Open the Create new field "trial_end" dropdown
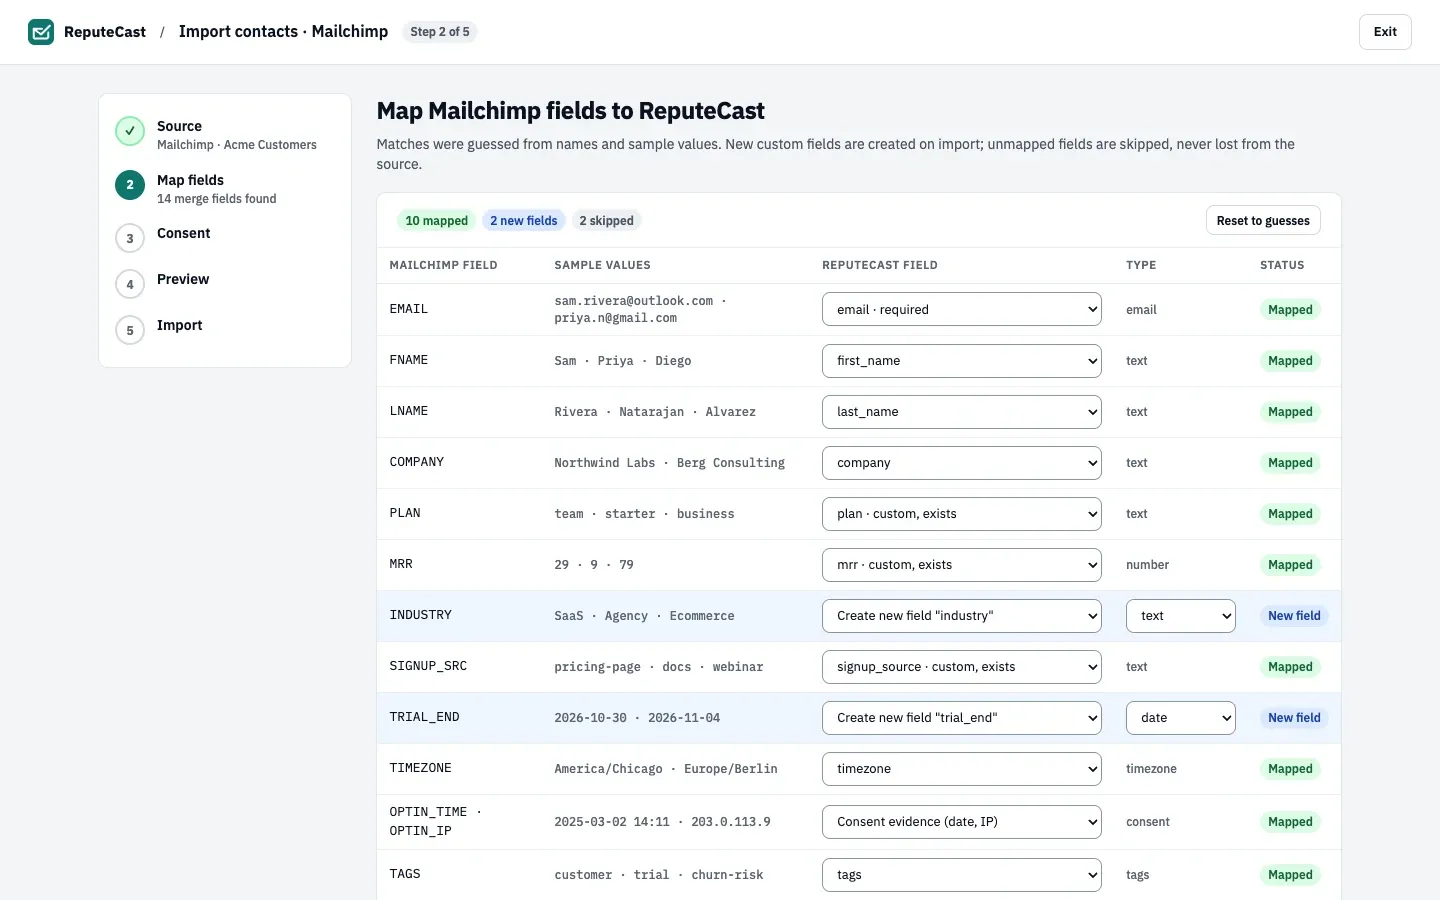 click(962, 718)
